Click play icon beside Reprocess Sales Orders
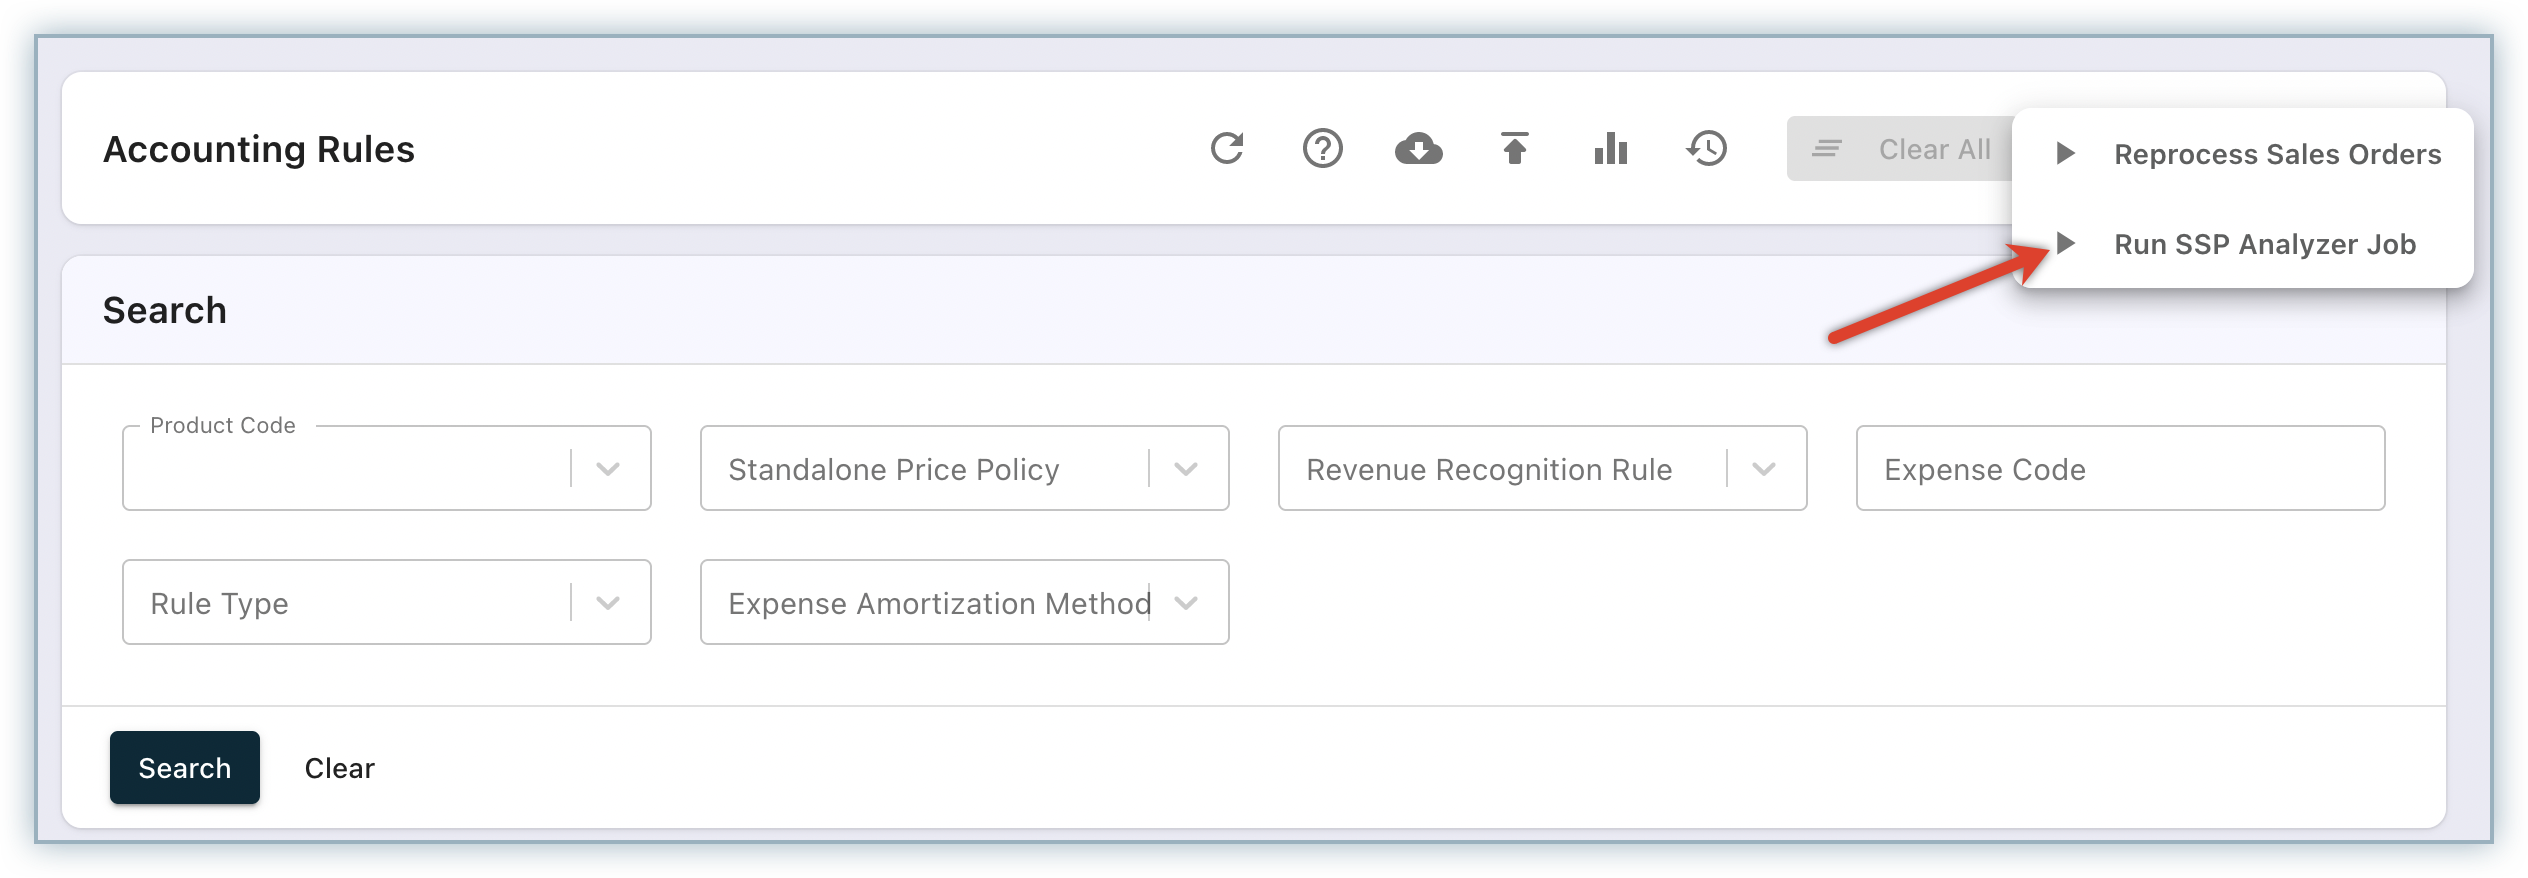The image size is (2528, 878). pyautogui.click(x=2065, y=153)
